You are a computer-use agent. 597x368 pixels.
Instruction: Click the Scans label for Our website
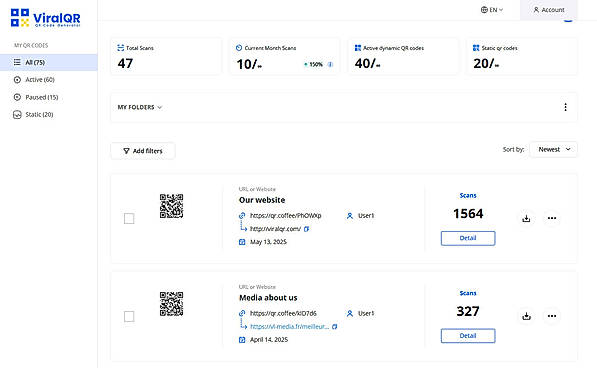click(468, 196)
